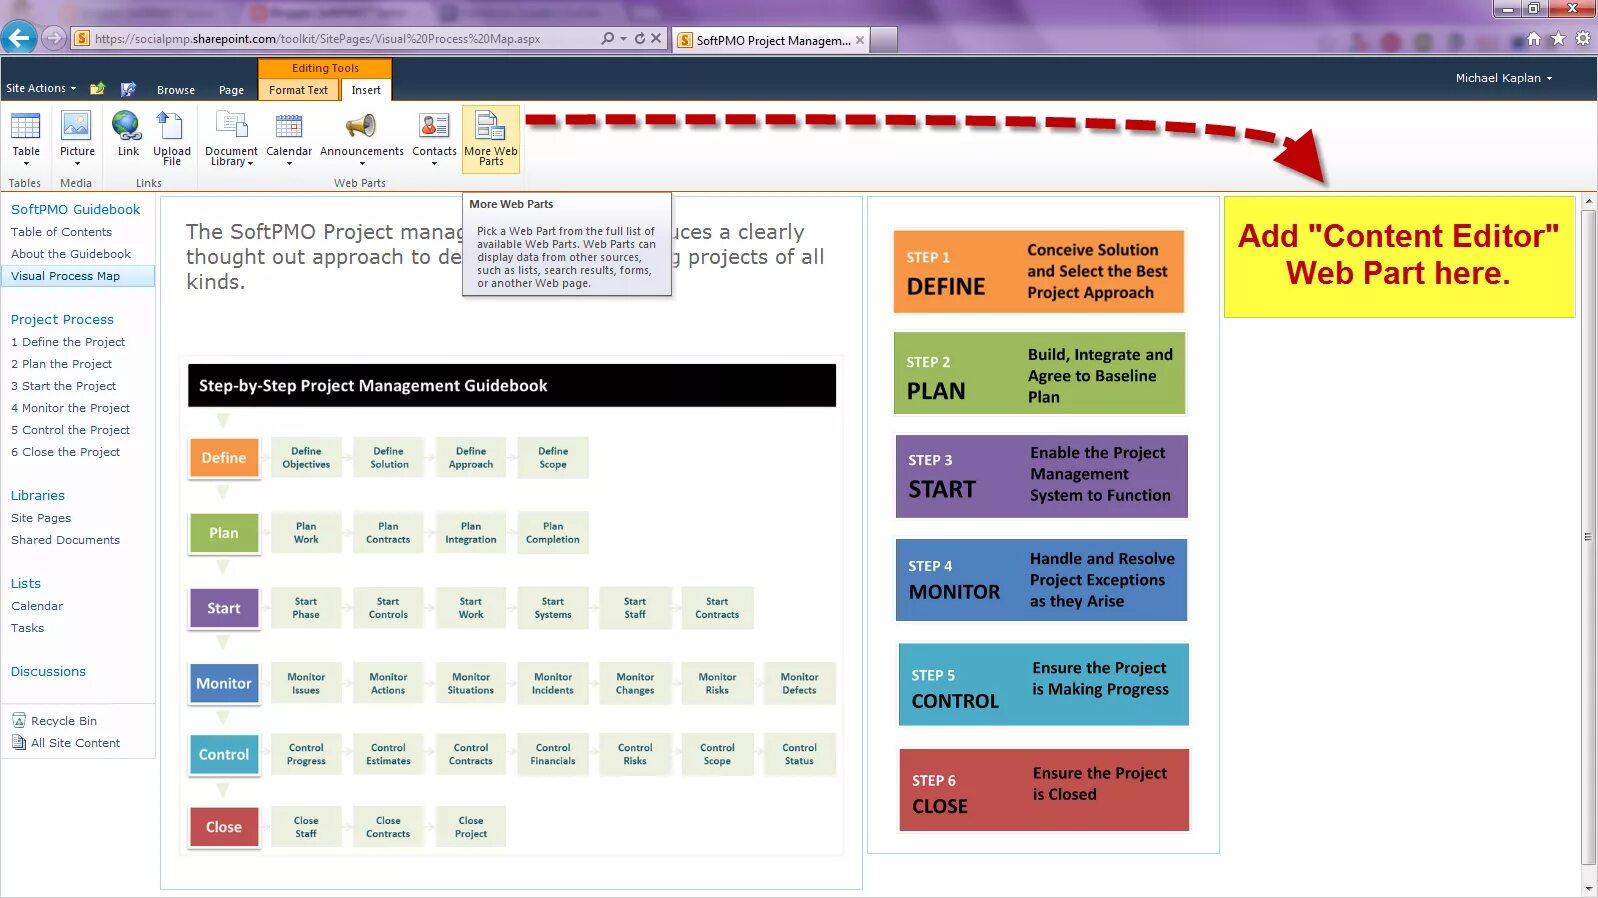Click the orange Define process box

pyautogui.click(x=224, y=458)
